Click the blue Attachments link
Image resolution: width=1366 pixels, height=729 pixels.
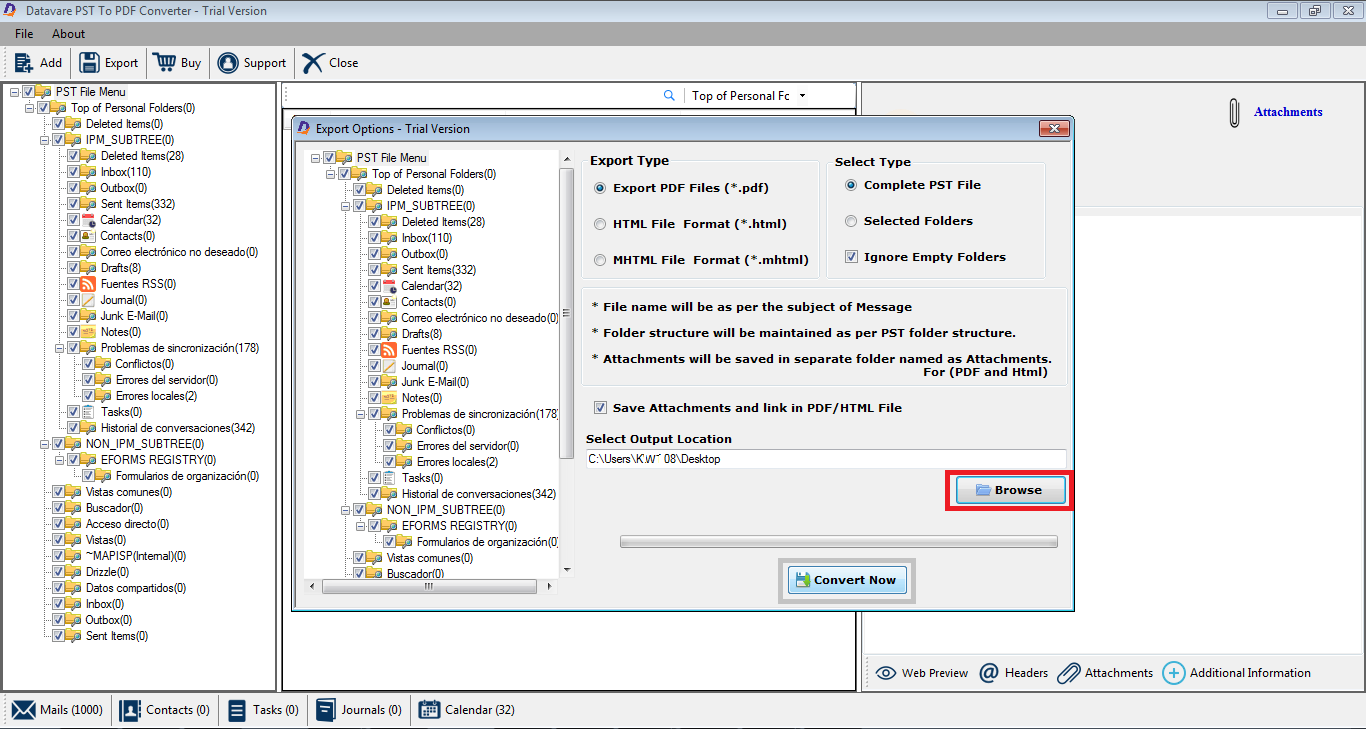tap(1288, 112)
